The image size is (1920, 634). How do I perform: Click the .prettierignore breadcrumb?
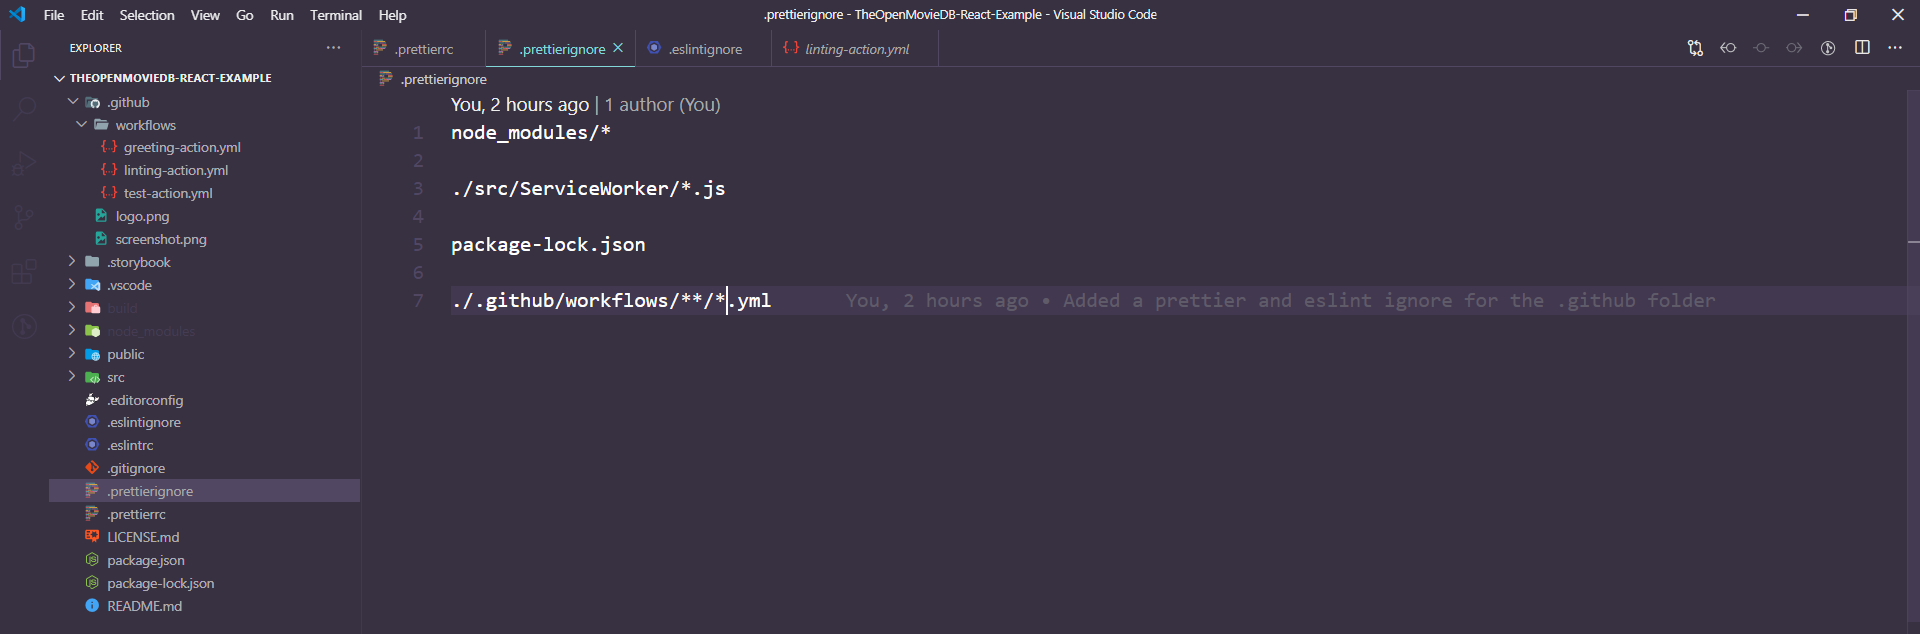[444, 79]
